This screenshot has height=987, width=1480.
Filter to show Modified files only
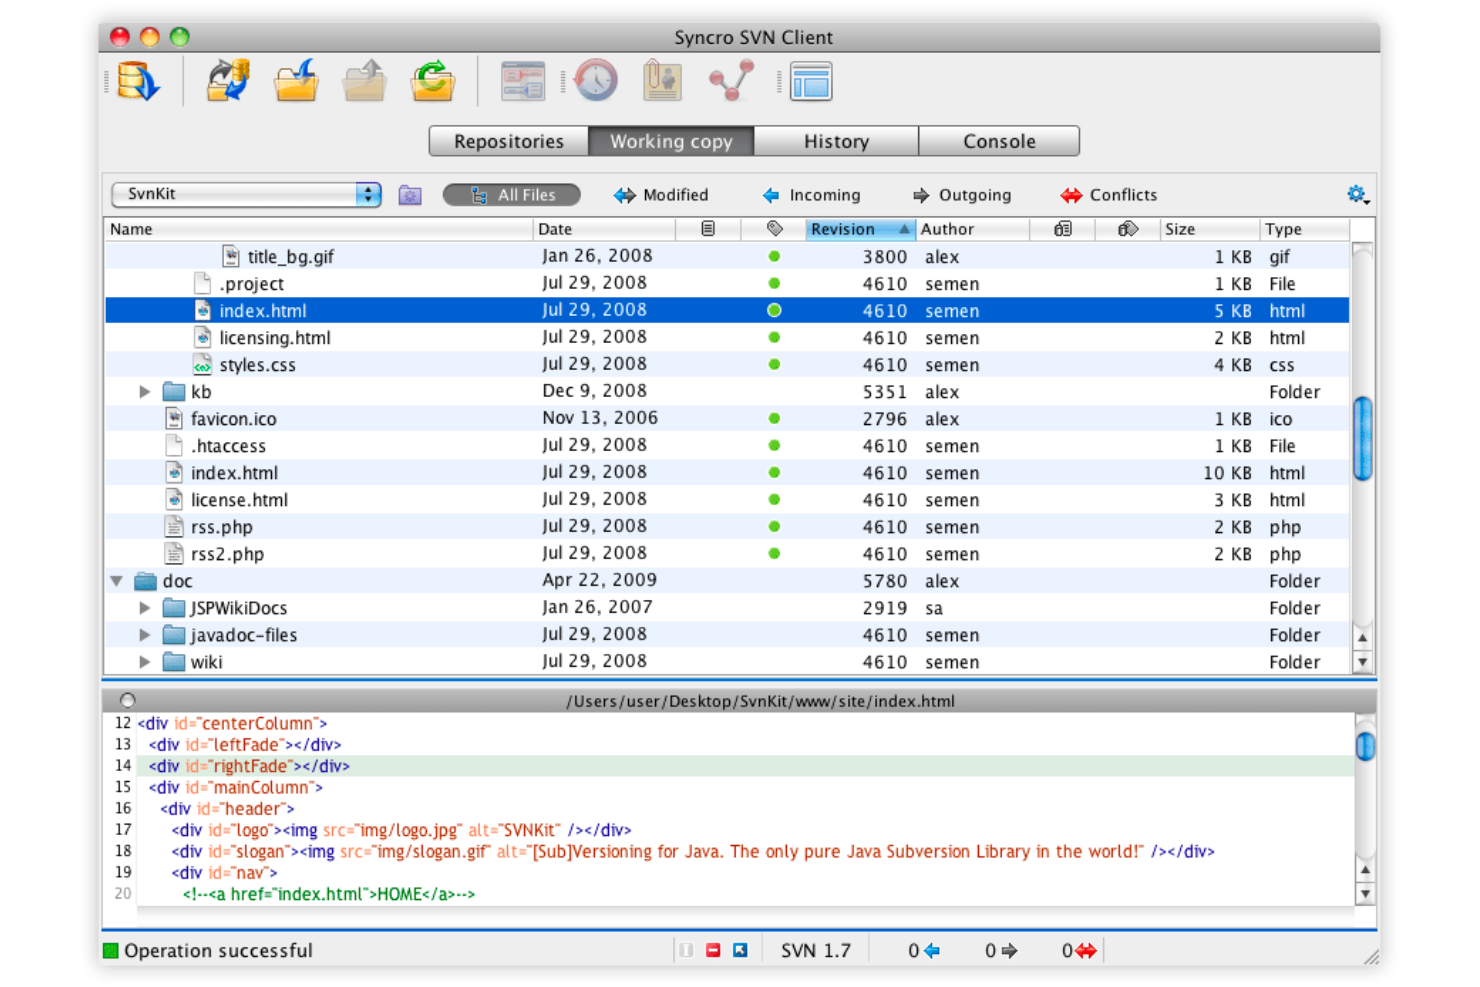(x=660, y=194)
